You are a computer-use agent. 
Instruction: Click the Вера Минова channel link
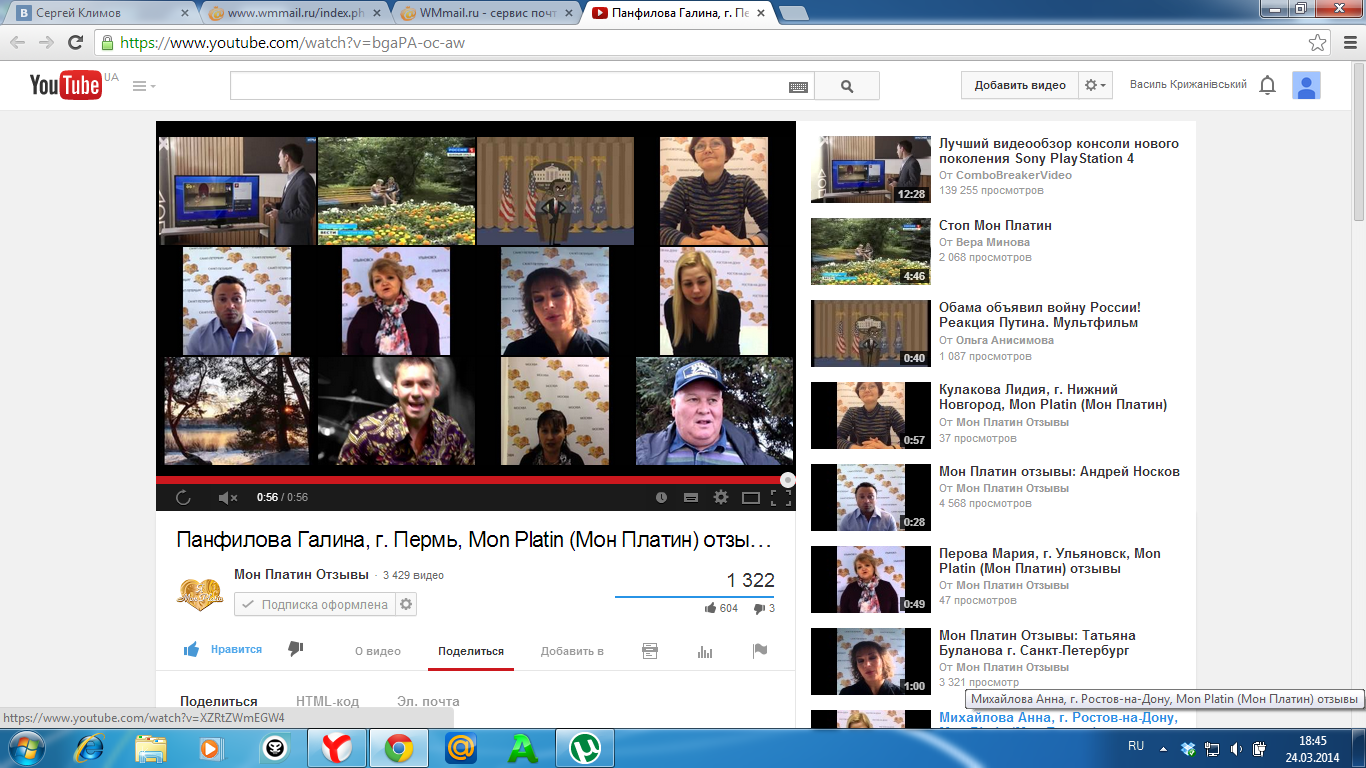click(x=992, y=242)
